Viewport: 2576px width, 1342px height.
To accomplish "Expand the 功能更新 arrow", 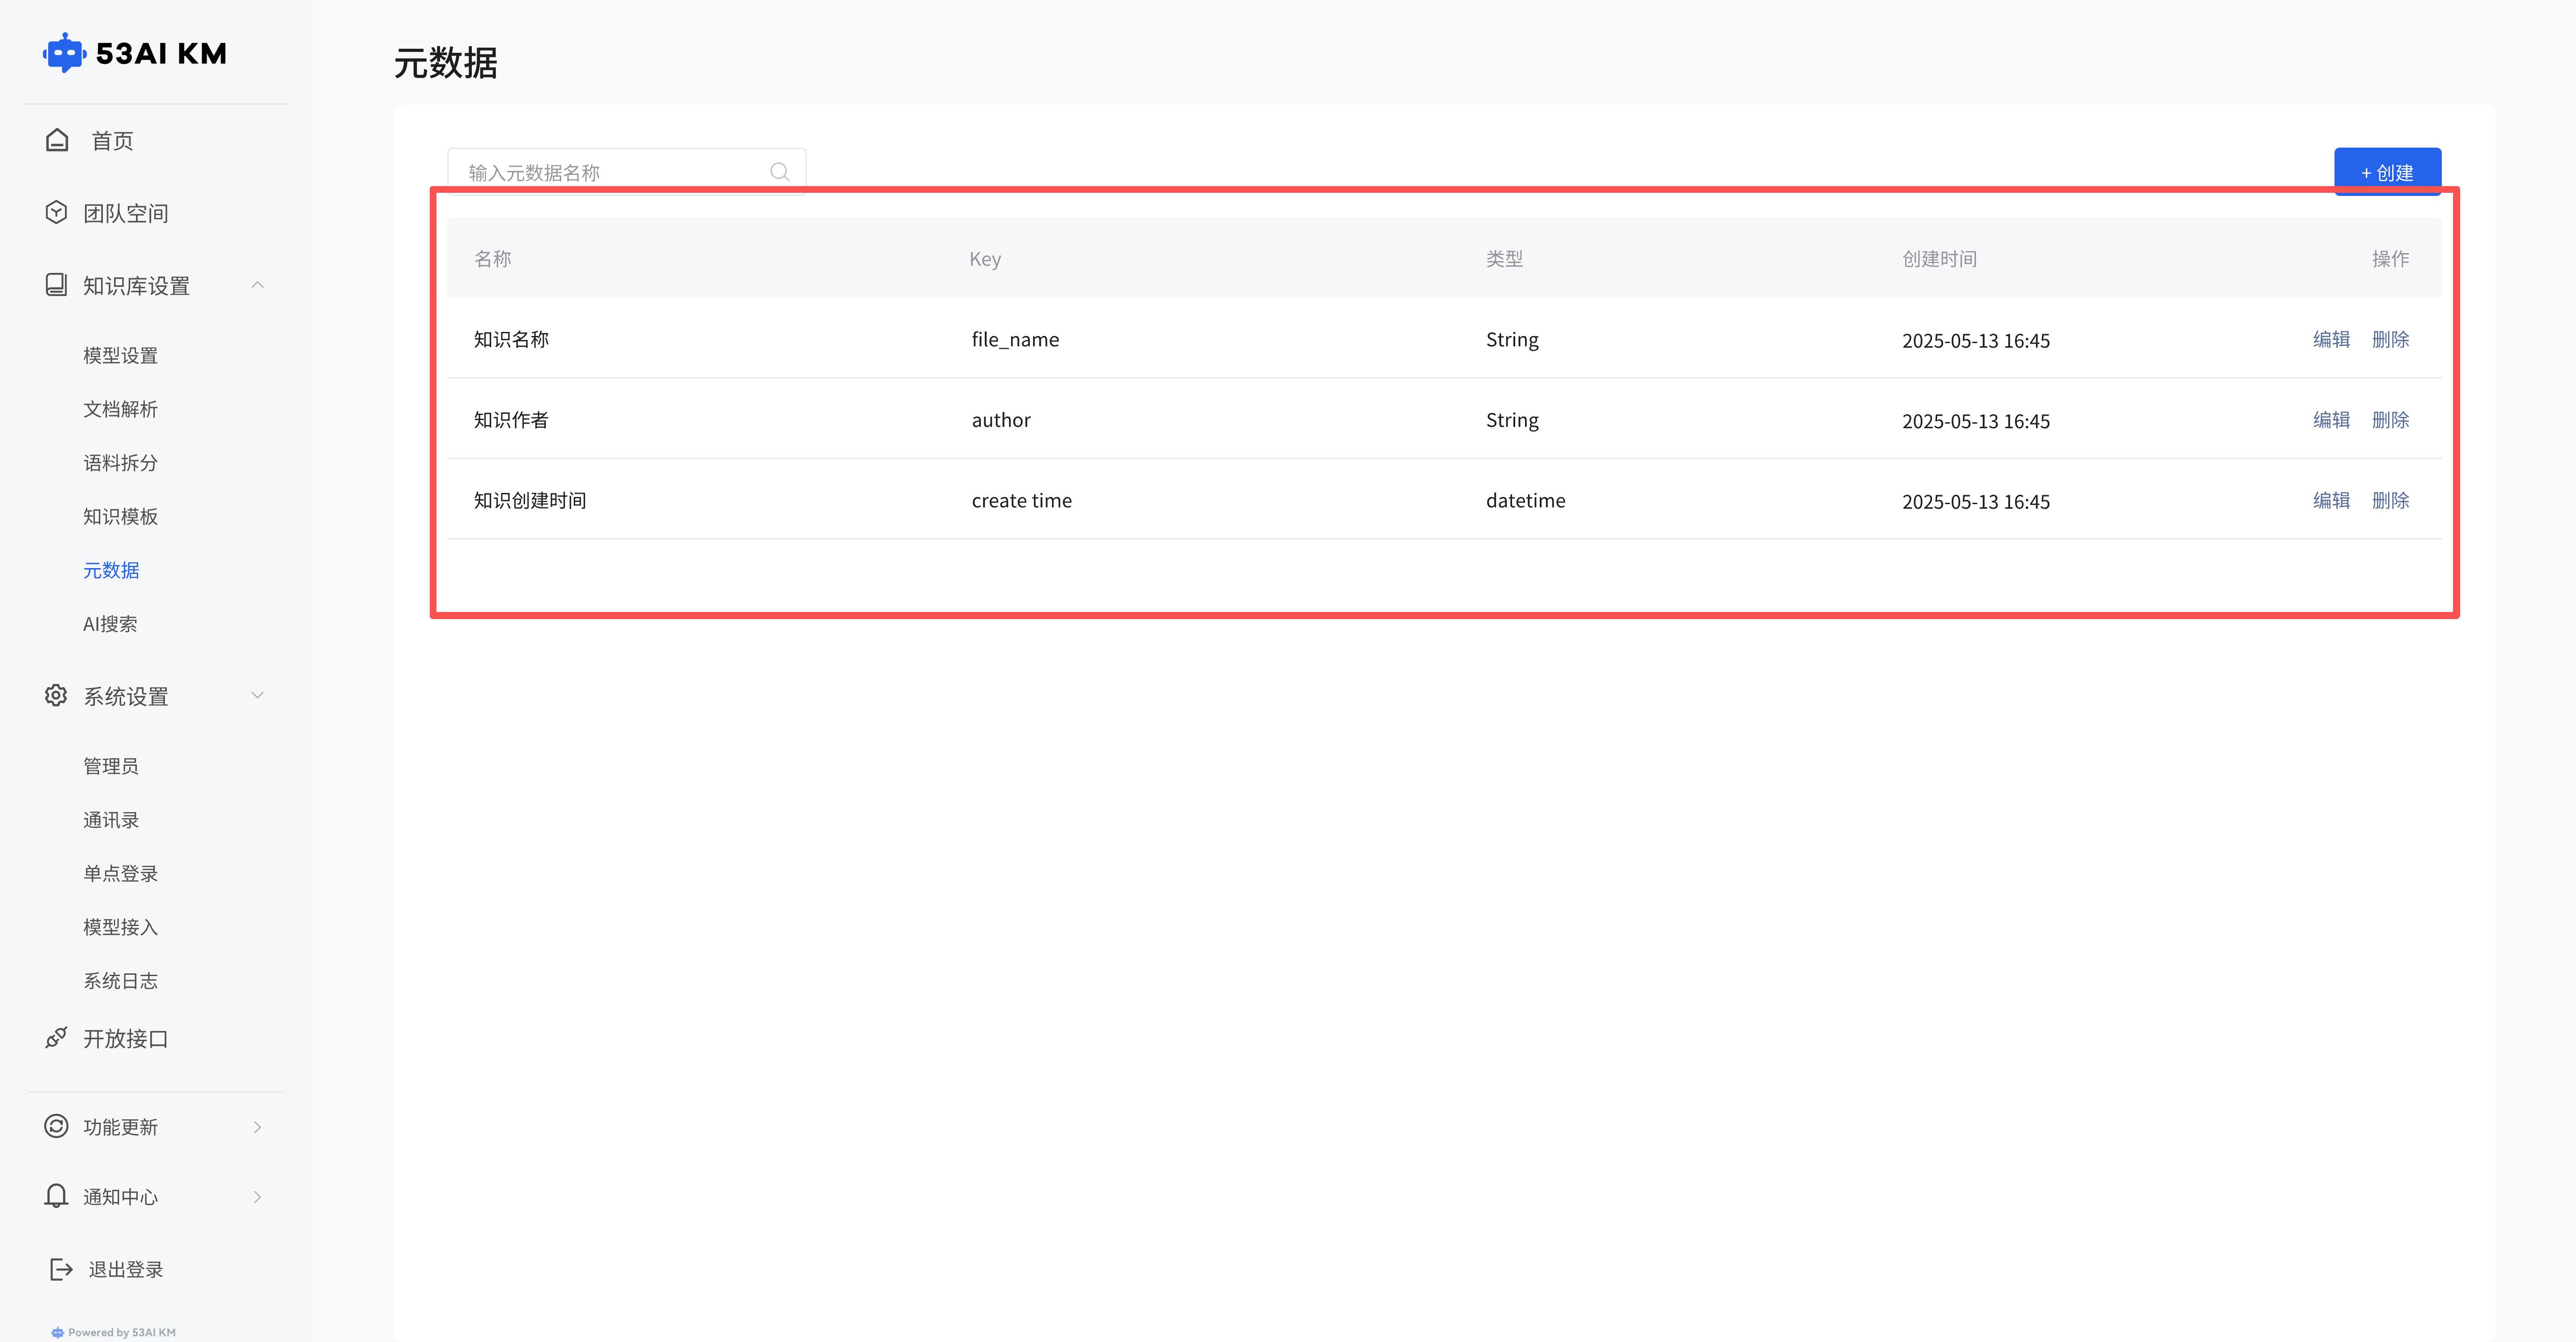I will tap(257, 1127).
